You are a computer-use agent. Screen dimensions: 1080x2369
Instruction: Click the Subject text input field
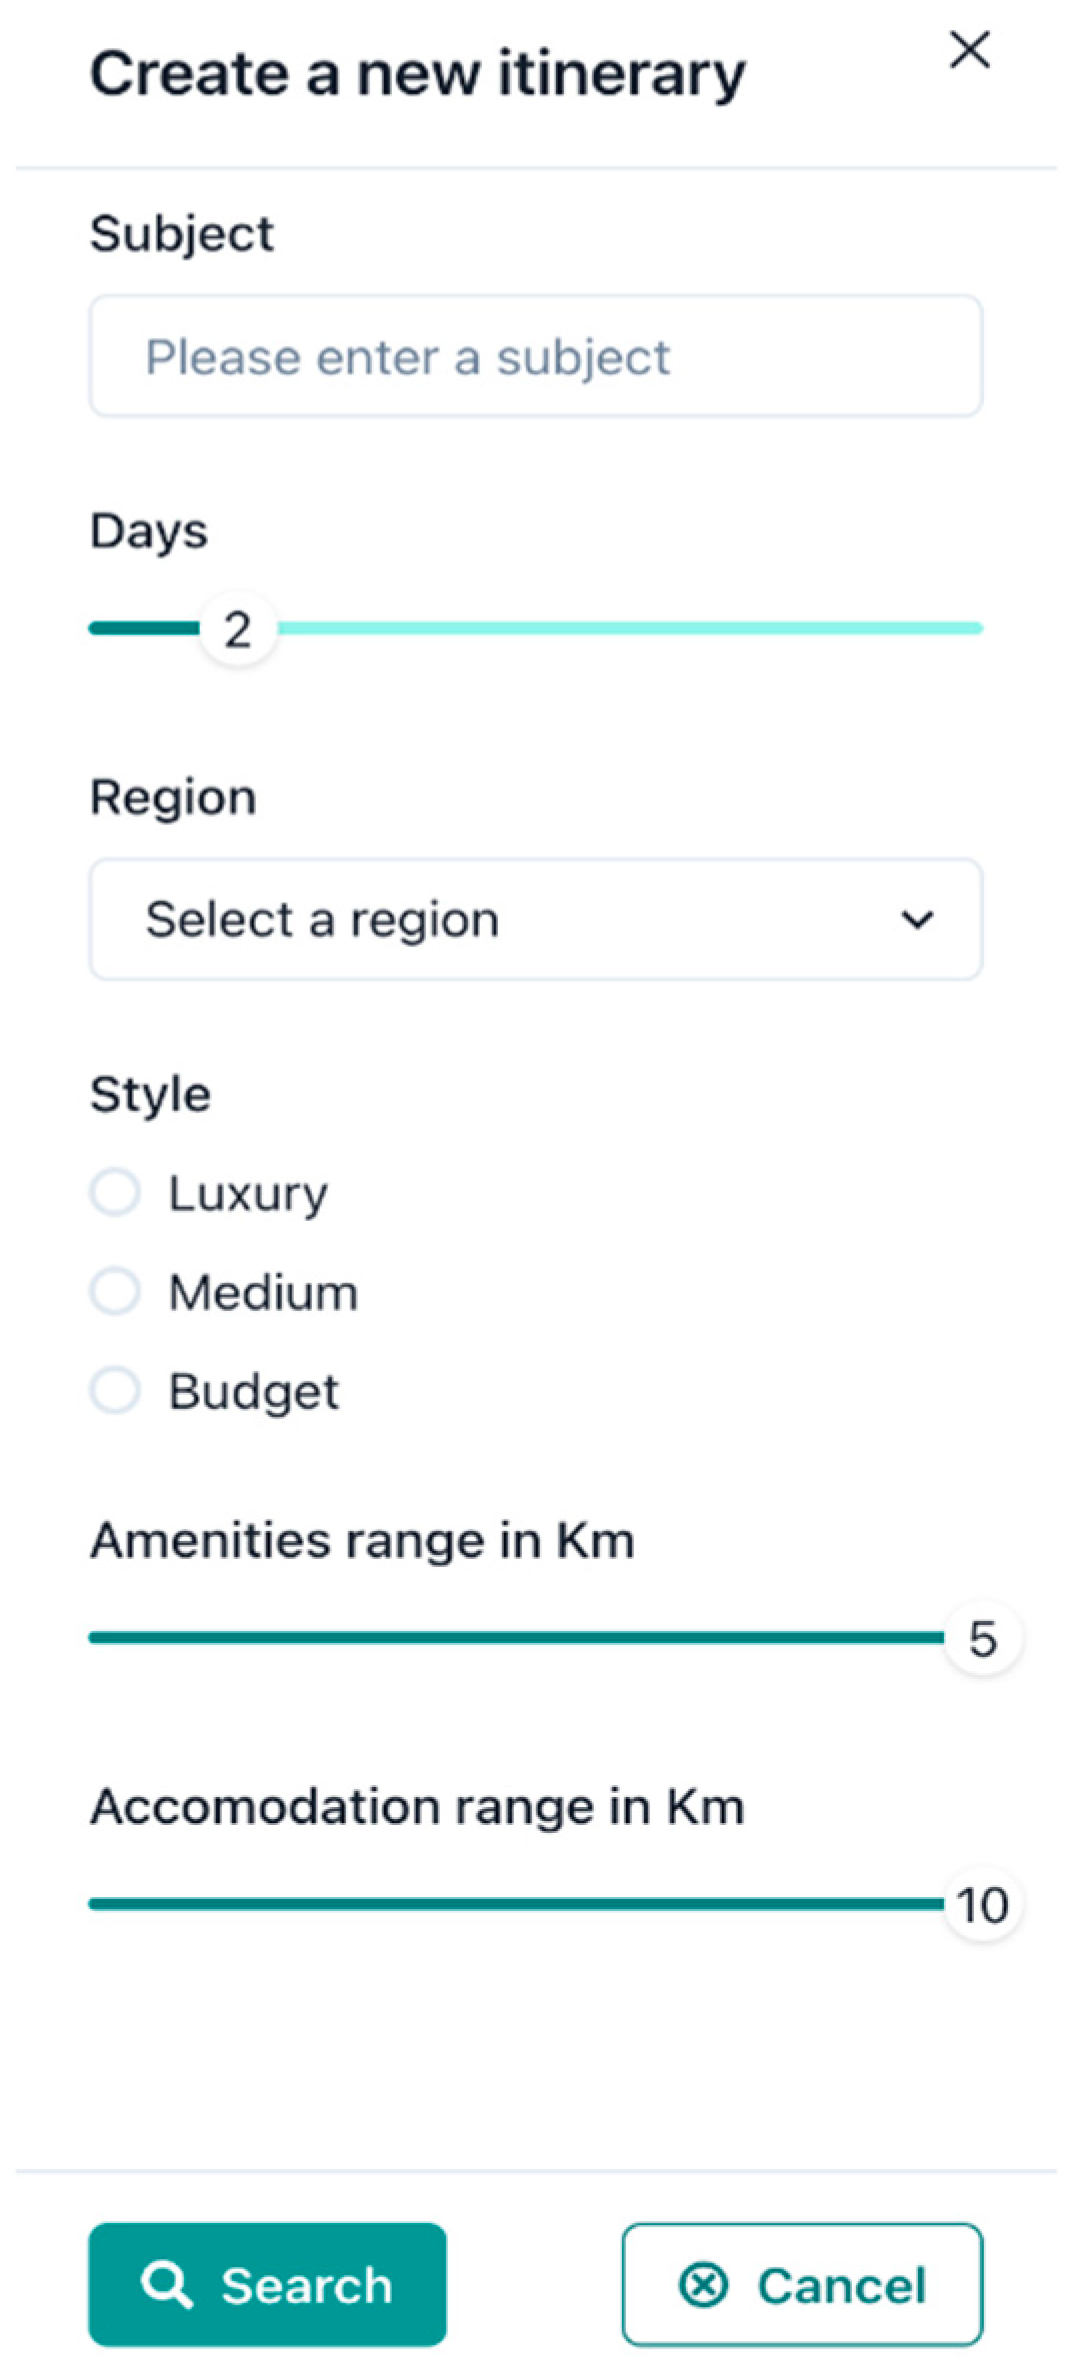click(536, 356)
